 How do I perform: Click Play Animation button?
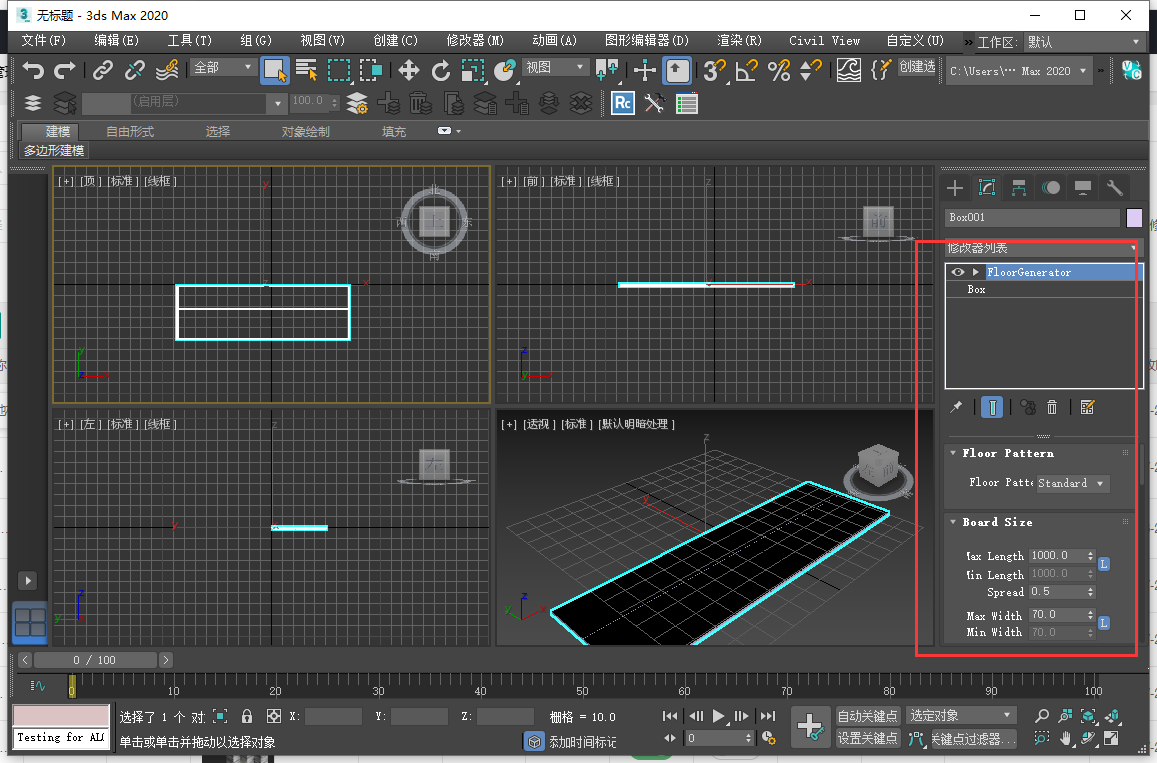point(718,716)
